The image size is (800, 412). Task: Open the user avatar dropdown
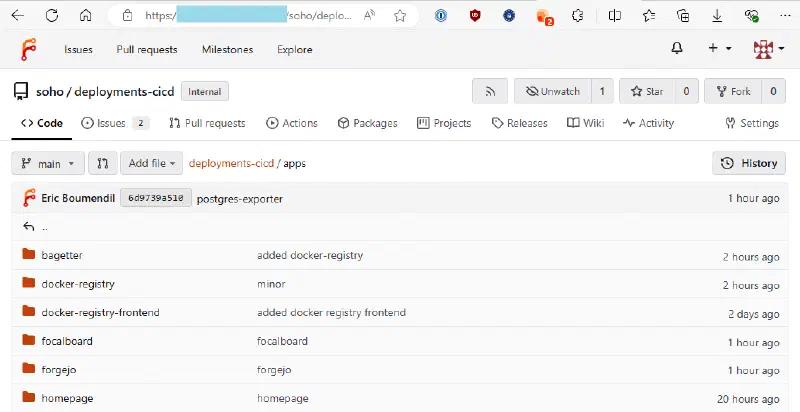[x=769, y=49]
